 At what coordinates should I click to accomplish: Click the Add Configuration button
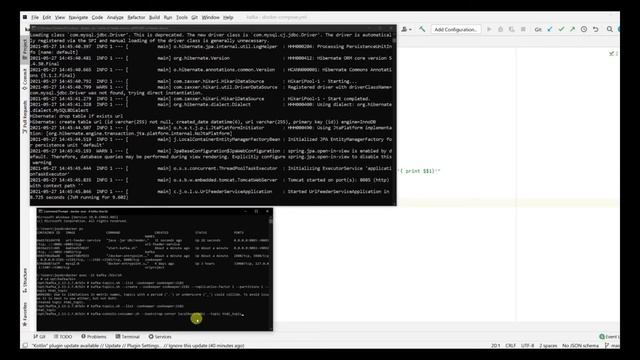coord(456,29)
